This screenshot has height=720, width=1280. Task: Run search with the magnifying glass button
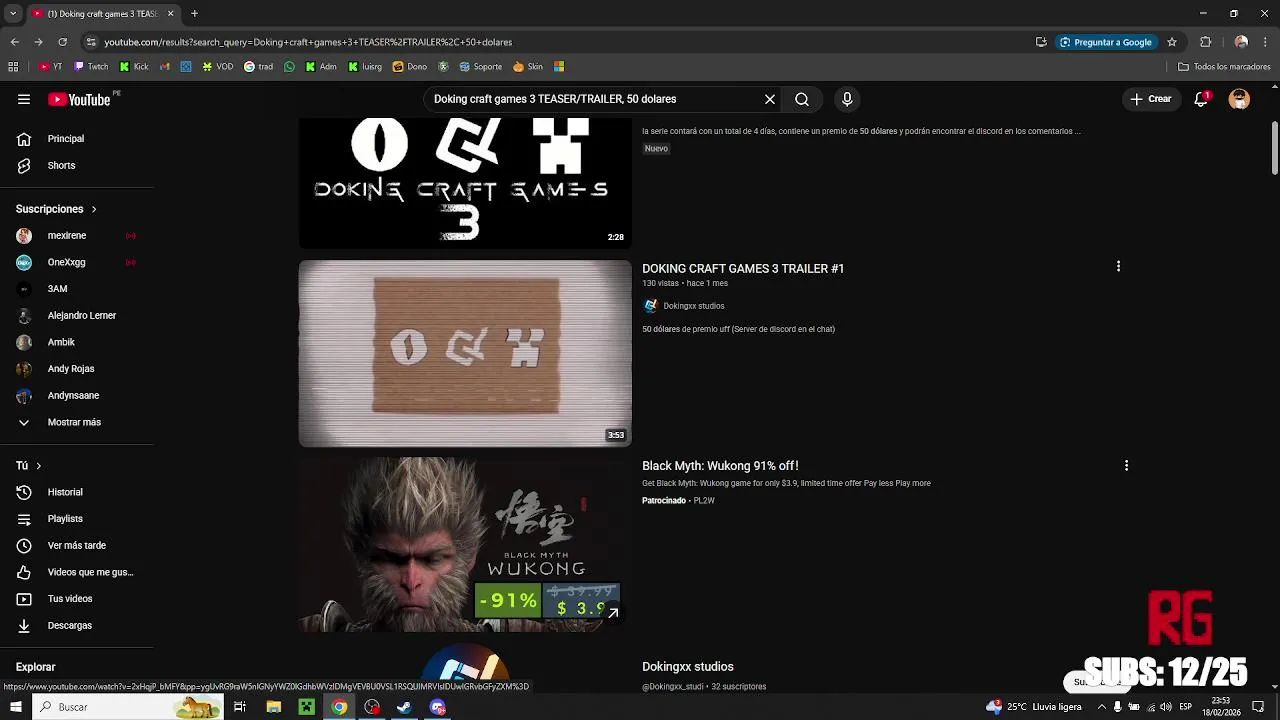[802, 99]
